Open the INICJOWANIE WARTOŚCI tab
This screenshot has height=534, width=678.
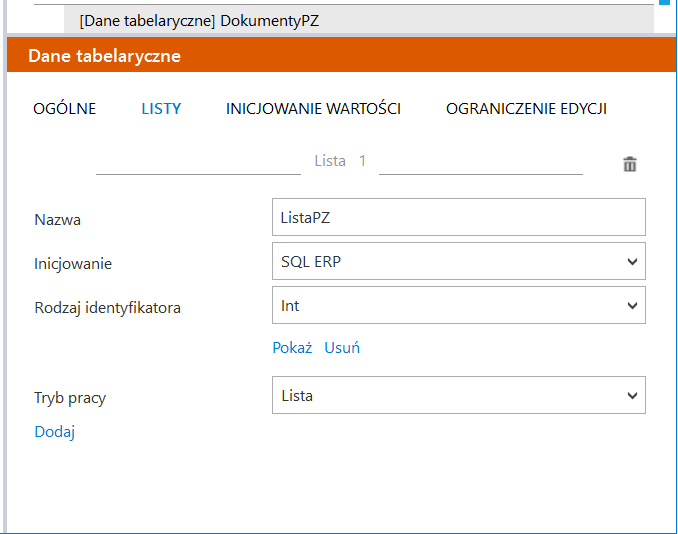(313, 109)
